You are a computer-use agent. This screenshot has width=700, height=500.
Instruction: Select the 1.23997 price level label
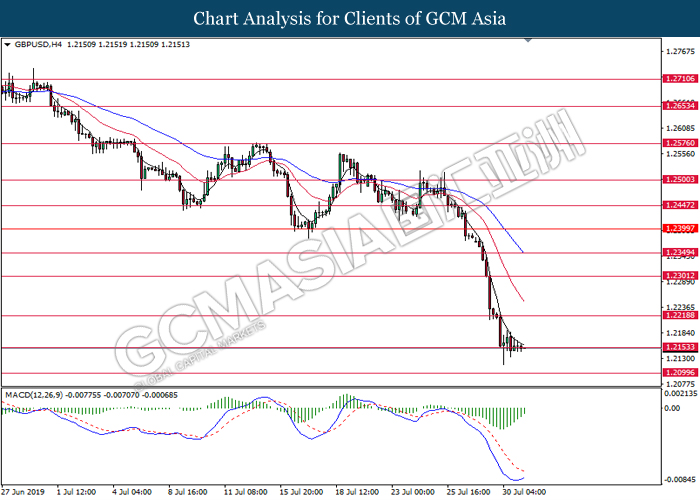[x=680, y=229]
